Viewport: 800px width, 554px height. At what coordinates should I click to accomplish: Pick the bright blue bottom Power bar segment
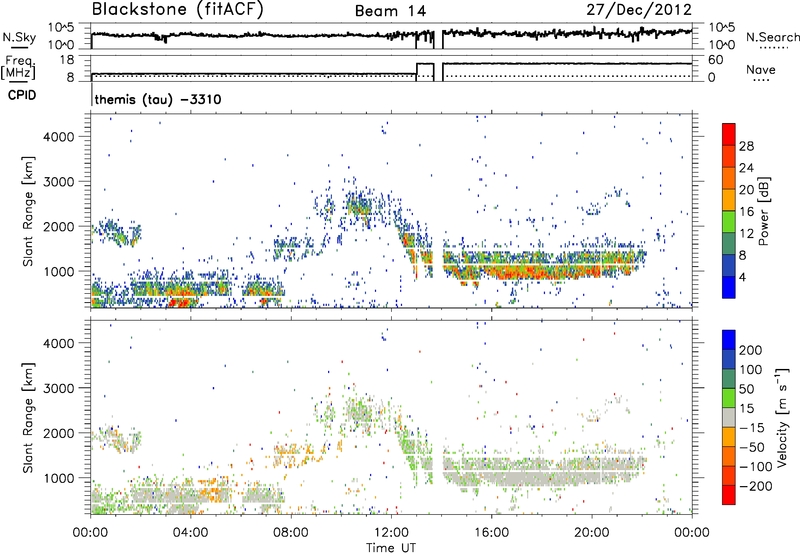(x=729, y=287)
